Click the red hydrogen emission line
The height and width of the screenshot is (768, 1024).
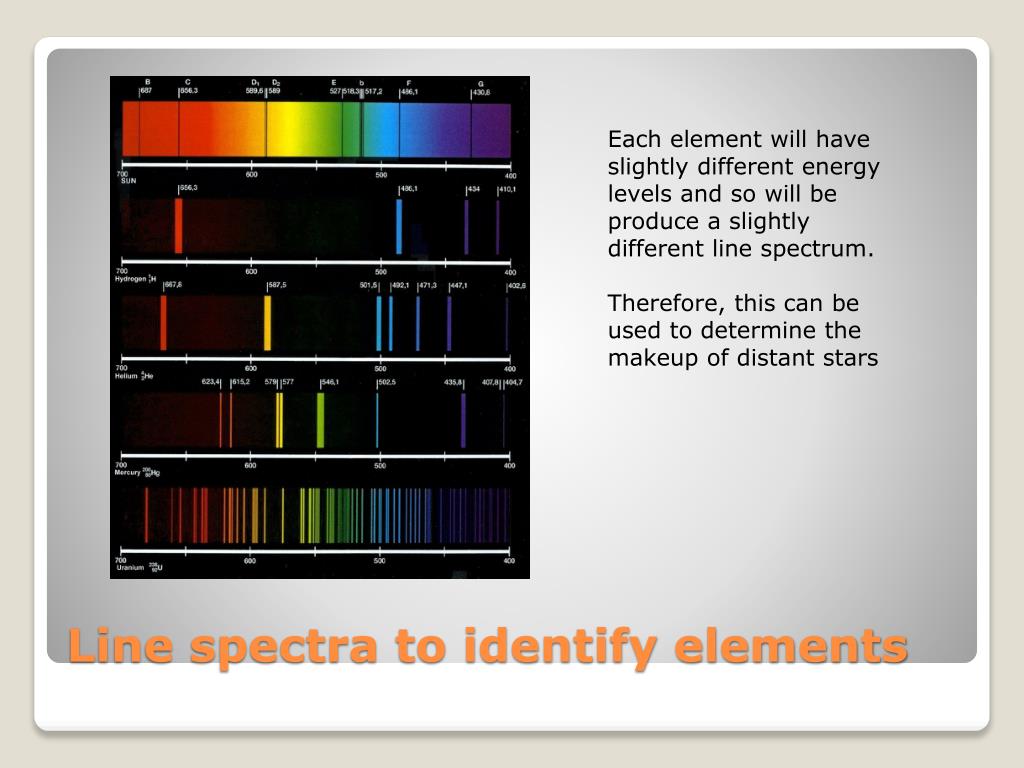coord(178,226)
